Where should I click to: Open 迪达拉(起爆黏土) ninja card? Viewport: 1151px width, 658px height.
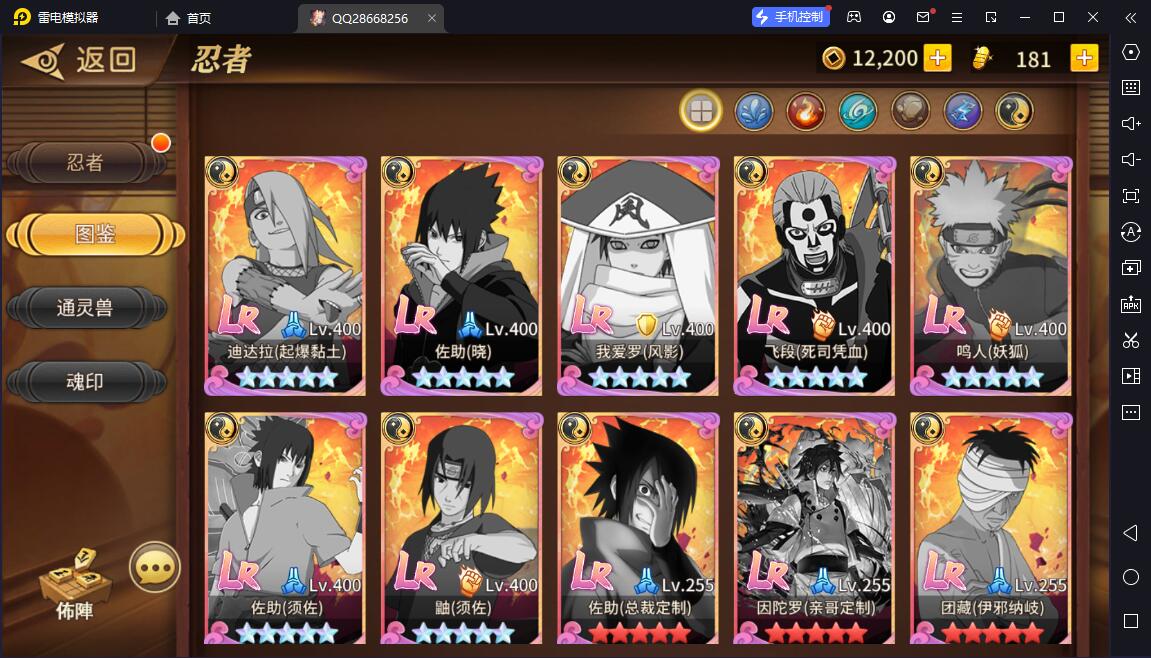tap(286, 275)
